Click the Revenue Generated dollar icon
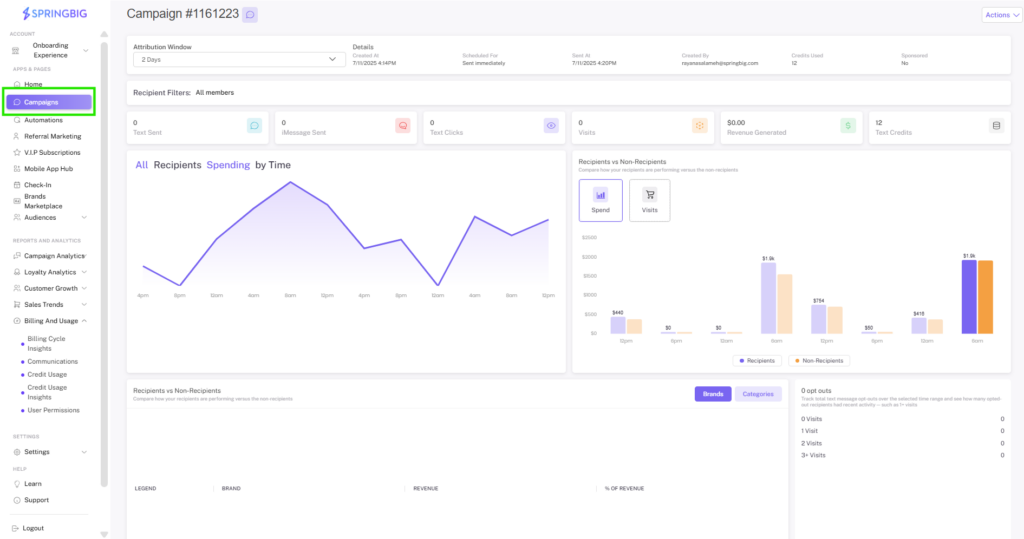The width and height of the screenshot is (1024, 539). click(x=848, y=125)
